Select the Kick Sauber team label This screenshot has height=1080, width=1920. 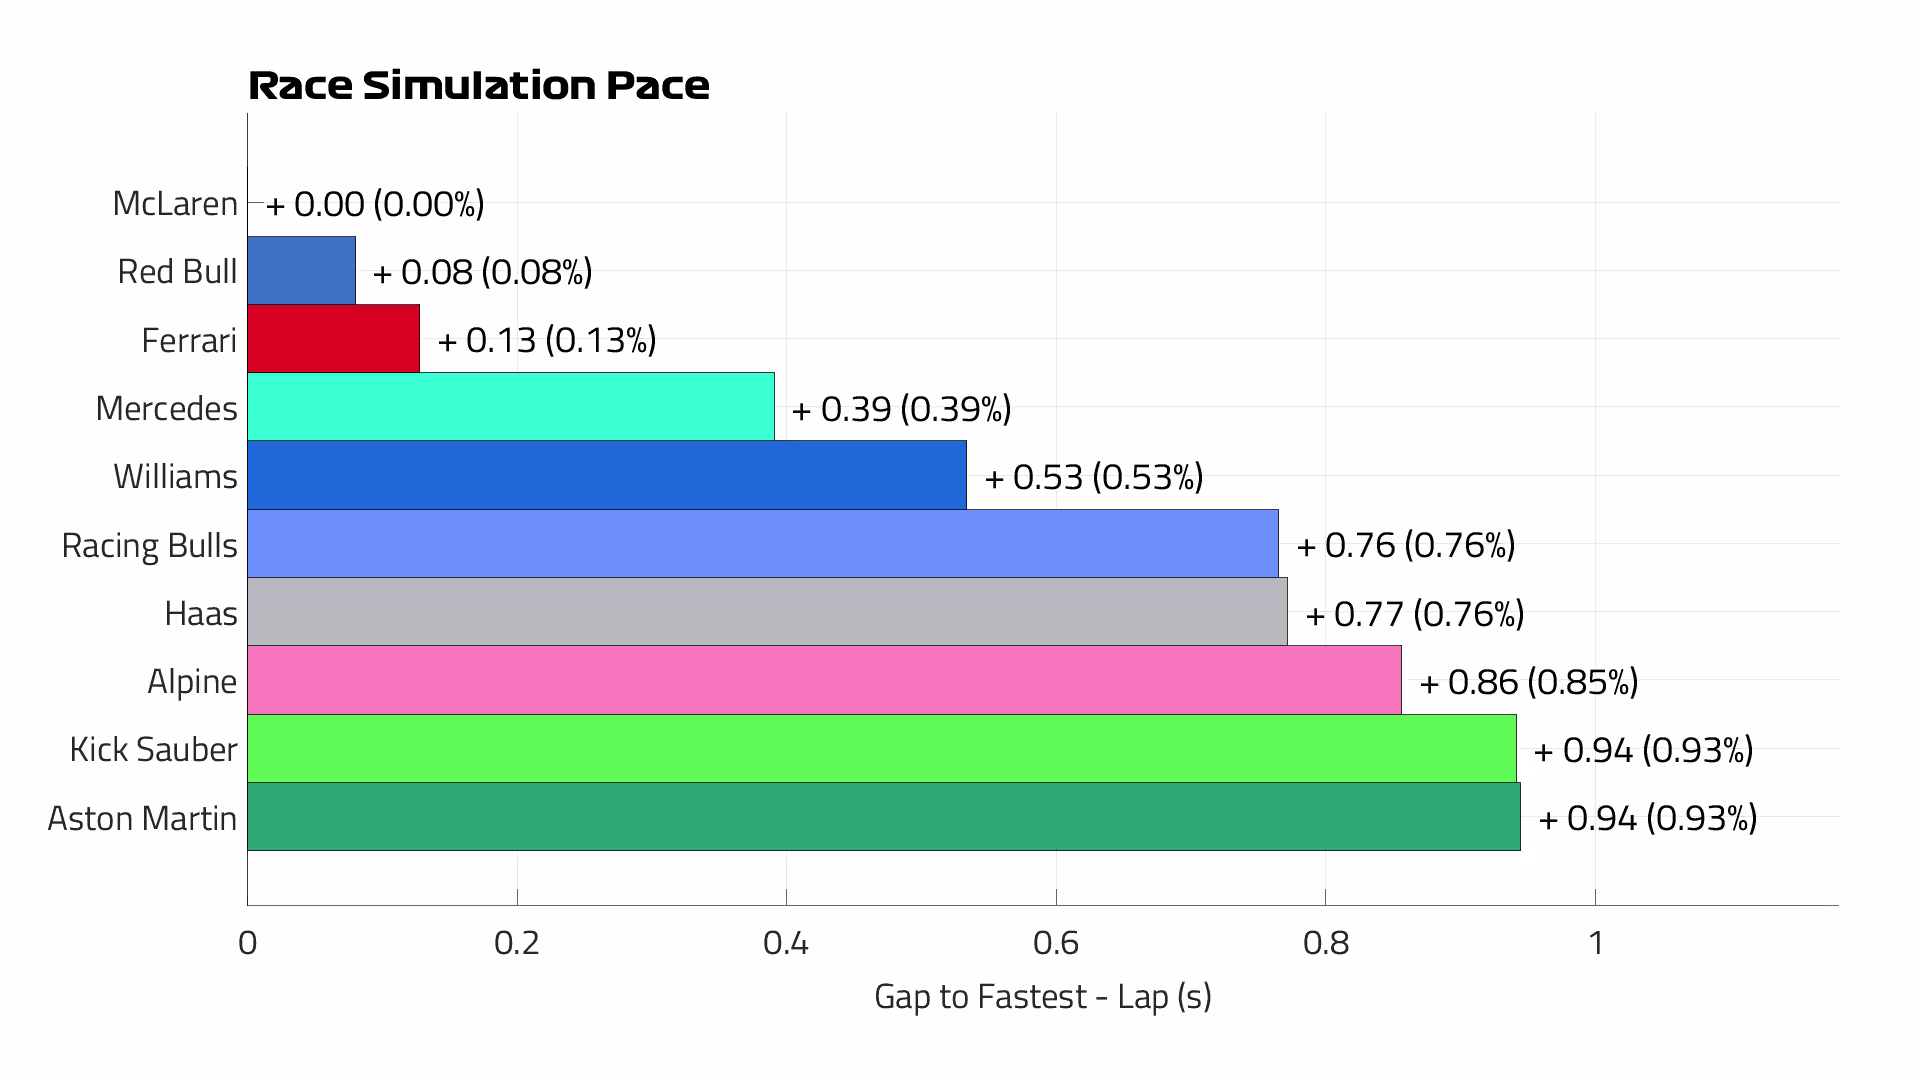pyautogui.click(x=153, y=749)
